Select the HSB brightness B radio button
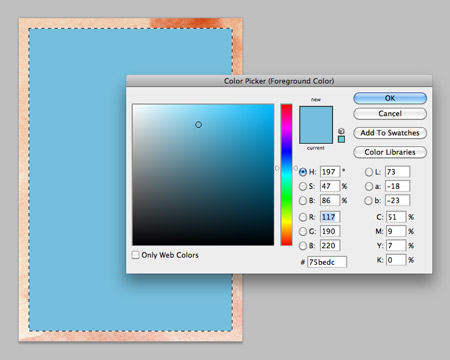The width and height of the screenshot is (450, 360). click(x=303, y=201)
